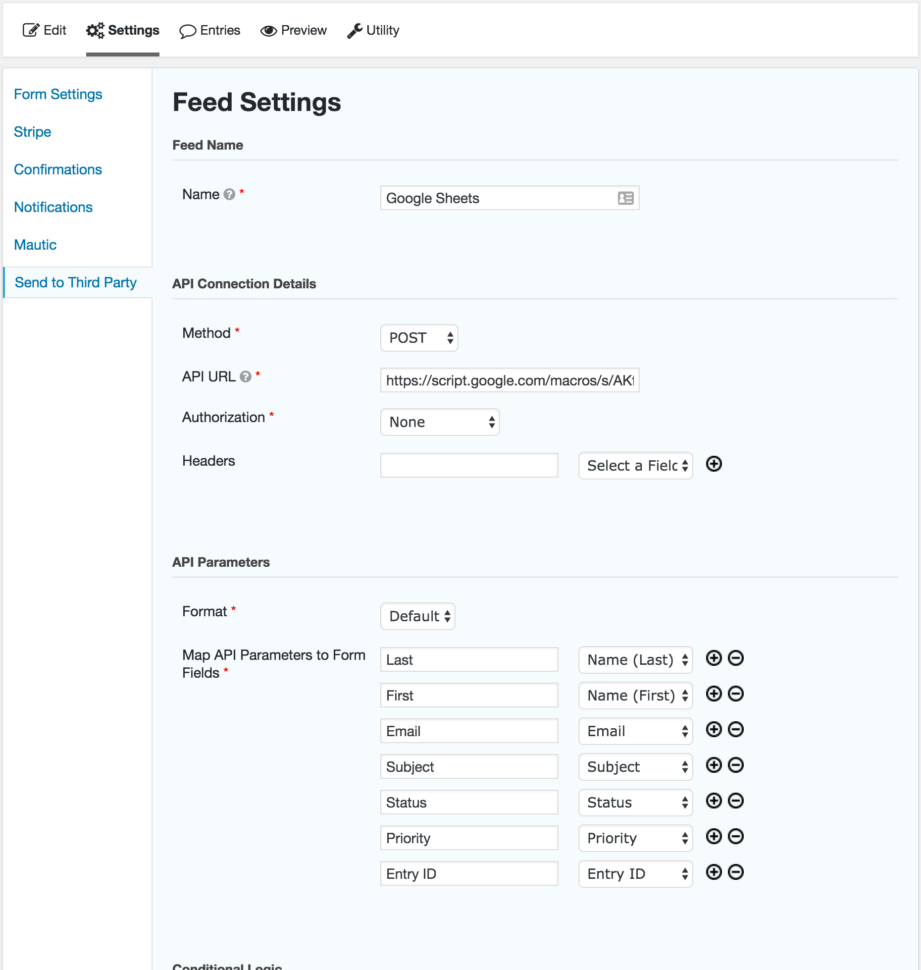Select the Settings tab
The image size is (921, 970).
click(x=122, y=30)
